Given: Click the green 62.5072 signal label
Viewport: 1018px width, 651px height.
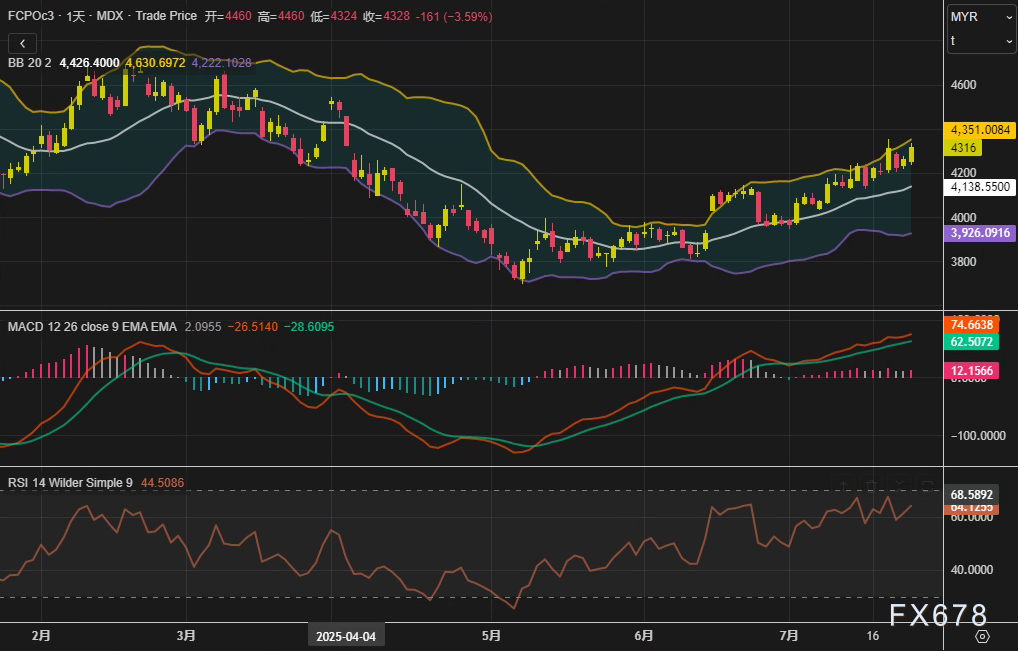Looking at the screenshot, I should 971,342.
